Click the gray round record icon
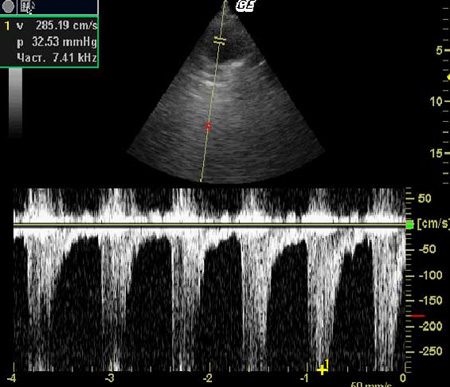Screen dimensions: 450x387 pos(8,6)
